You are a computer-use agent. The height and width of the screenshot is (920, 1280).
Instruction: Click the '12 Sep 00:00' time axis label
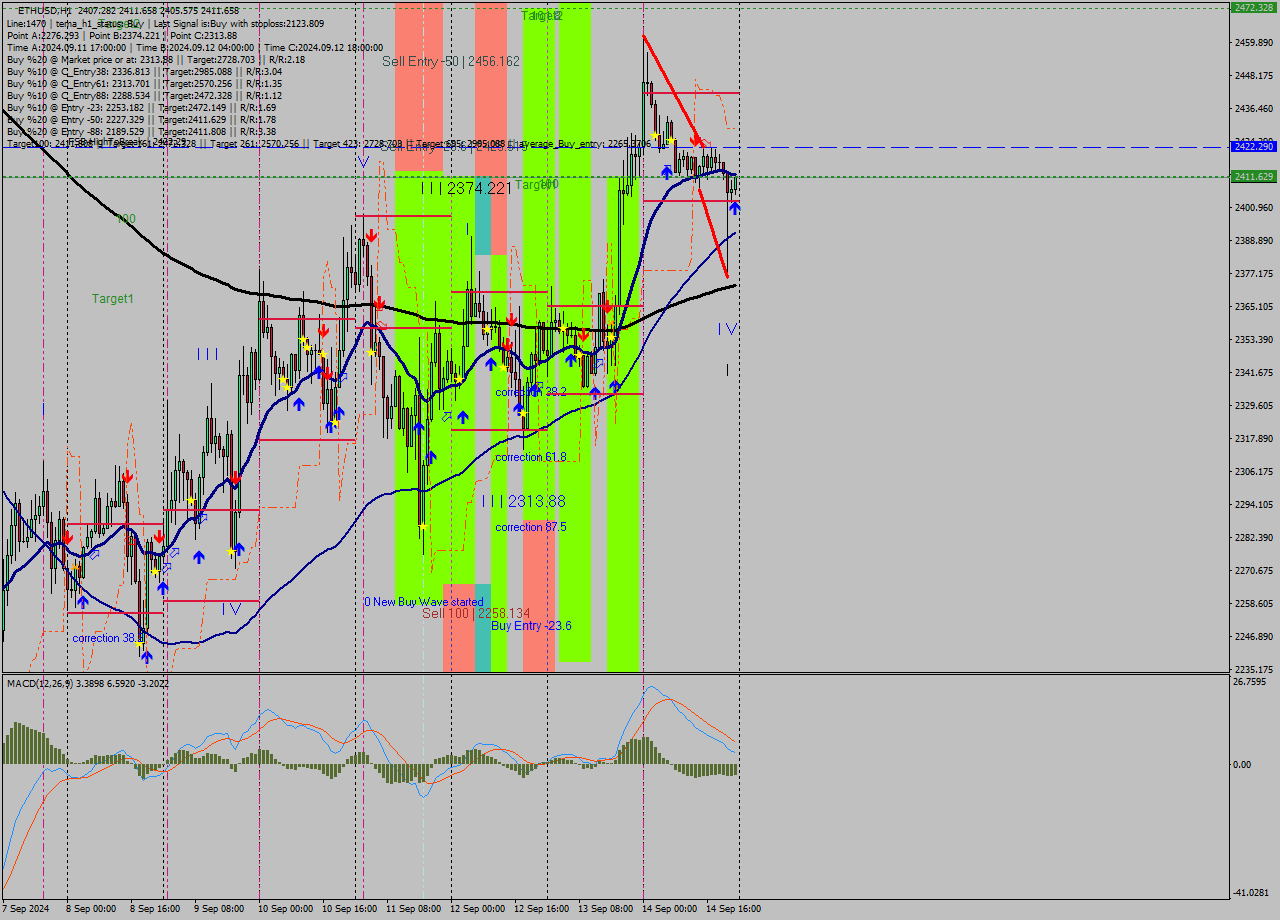(478, 909)
